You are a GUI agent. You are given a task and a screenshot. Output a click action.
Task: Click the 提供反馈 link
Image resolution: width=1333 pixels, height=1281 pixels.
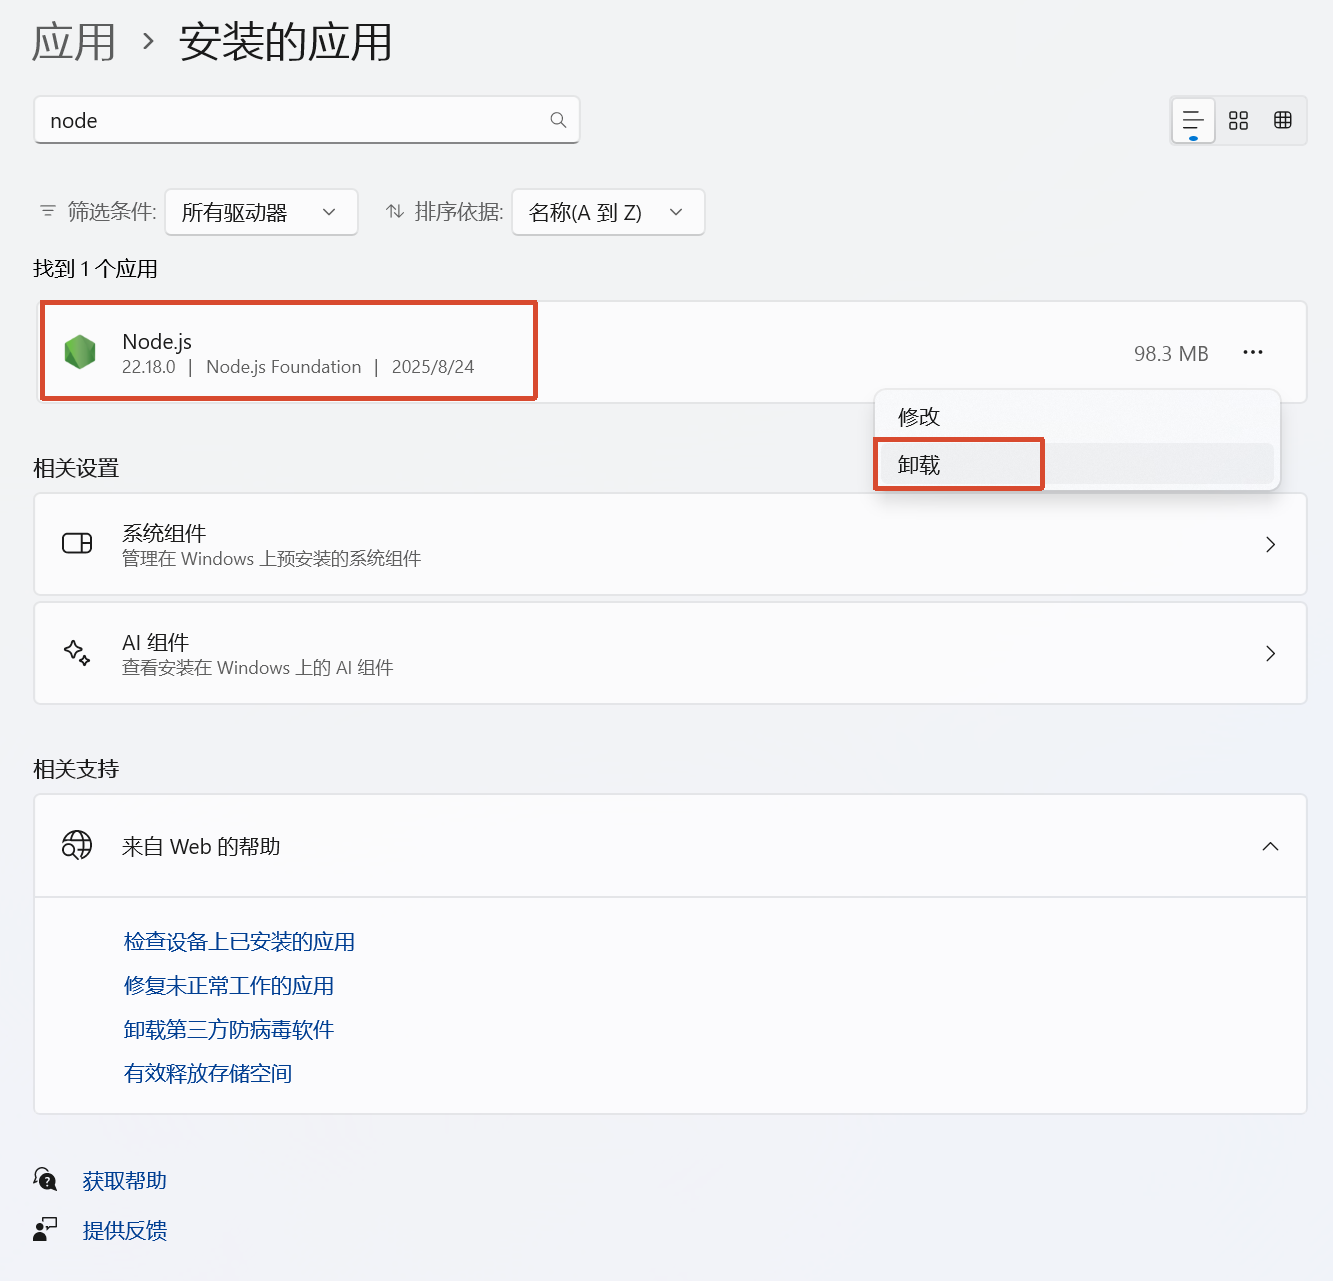[124, 1230]
